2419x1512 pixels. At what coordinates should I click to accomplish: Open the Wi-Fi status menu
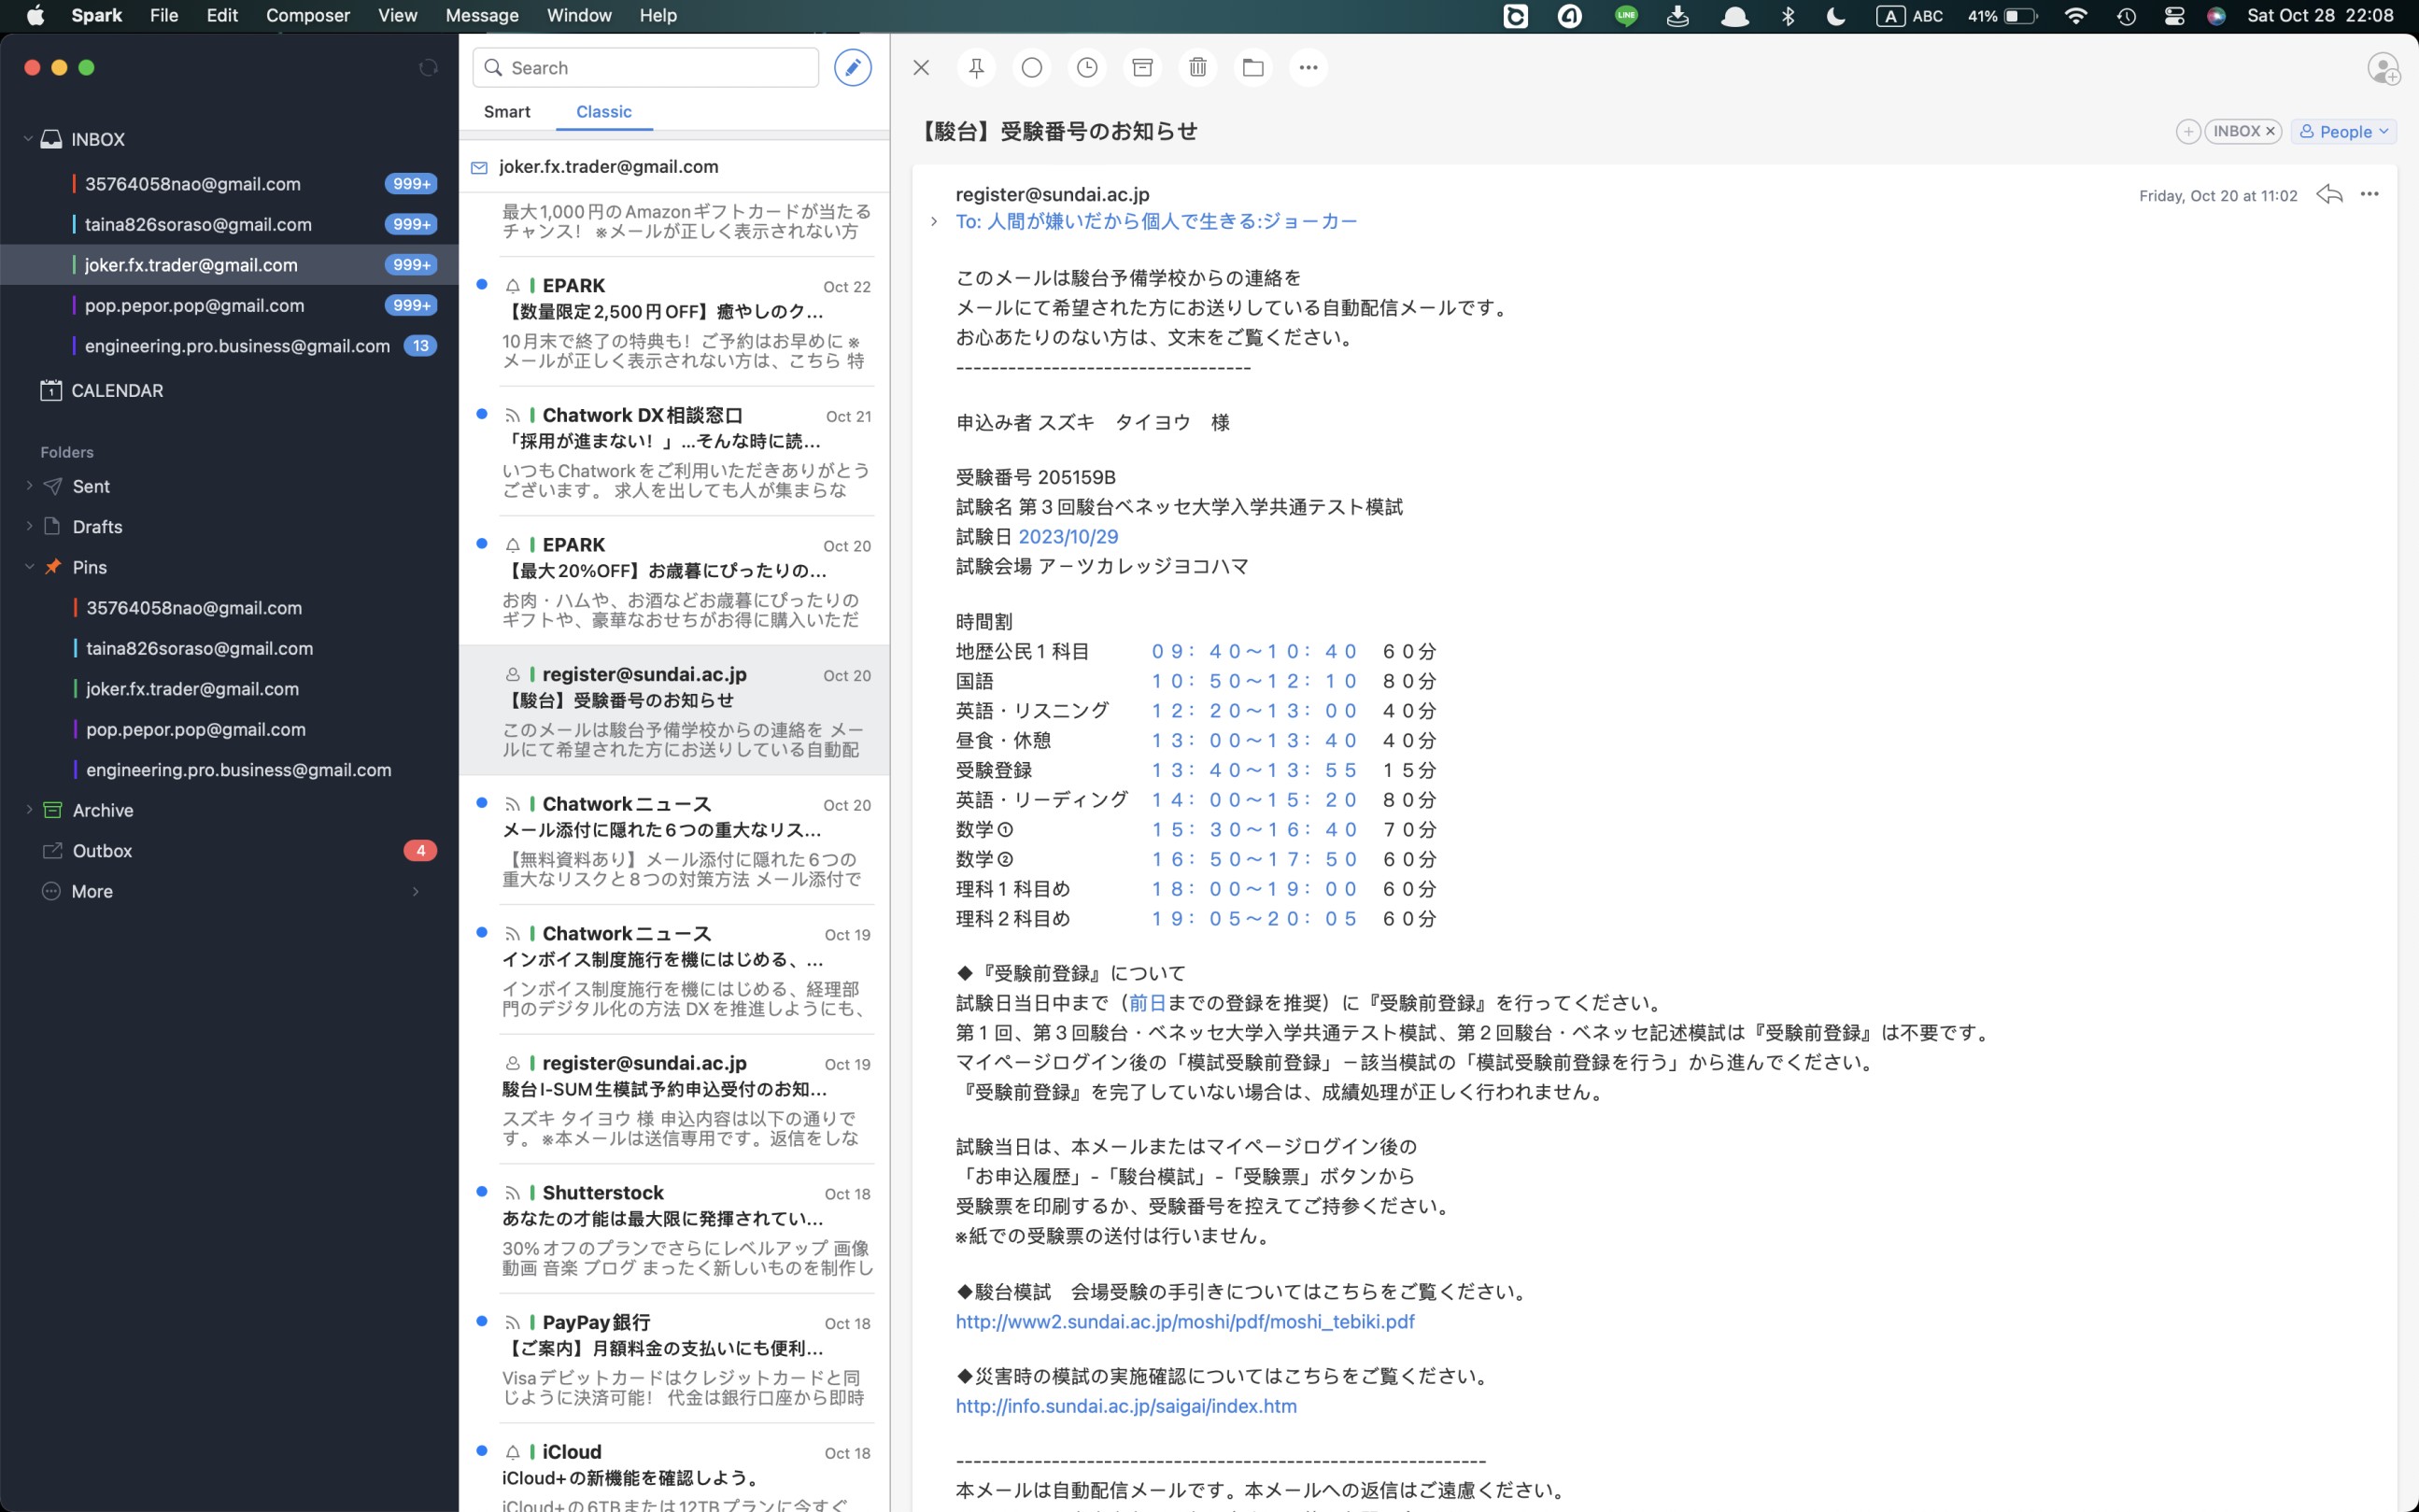click(2076, 16)
